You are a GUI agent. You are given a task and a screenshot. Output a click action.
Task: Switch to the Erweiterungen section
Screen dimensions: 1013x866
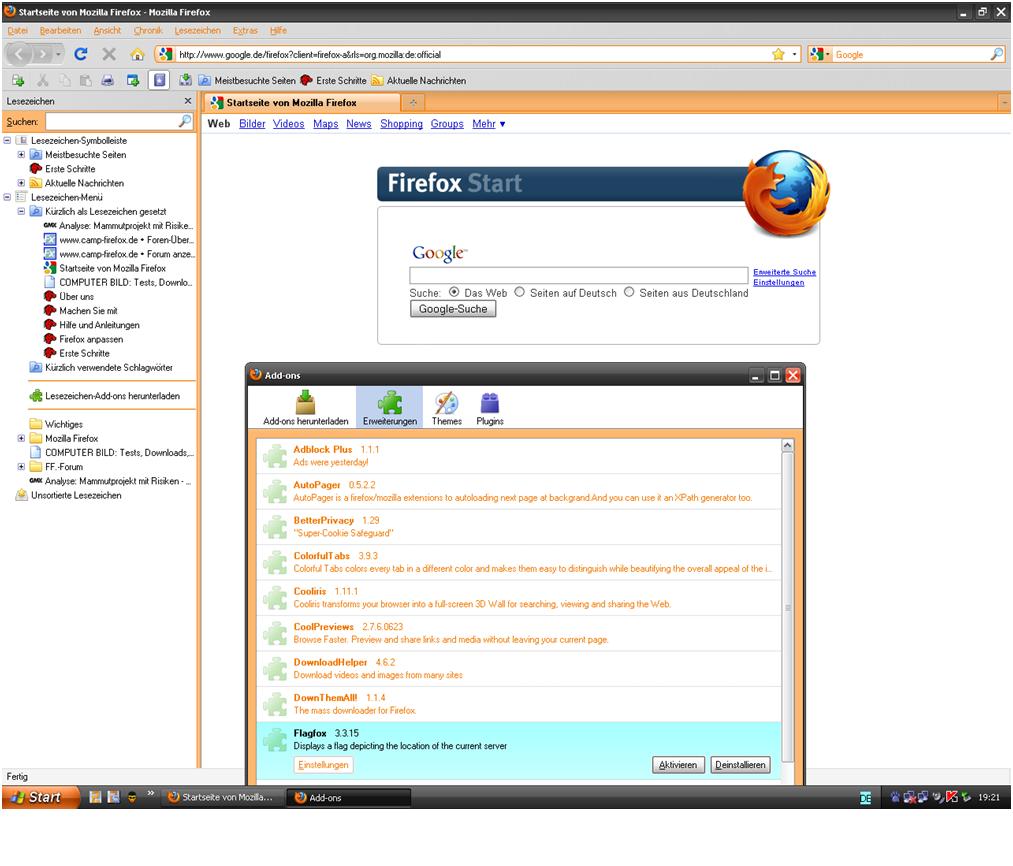(x=390, y=408)
